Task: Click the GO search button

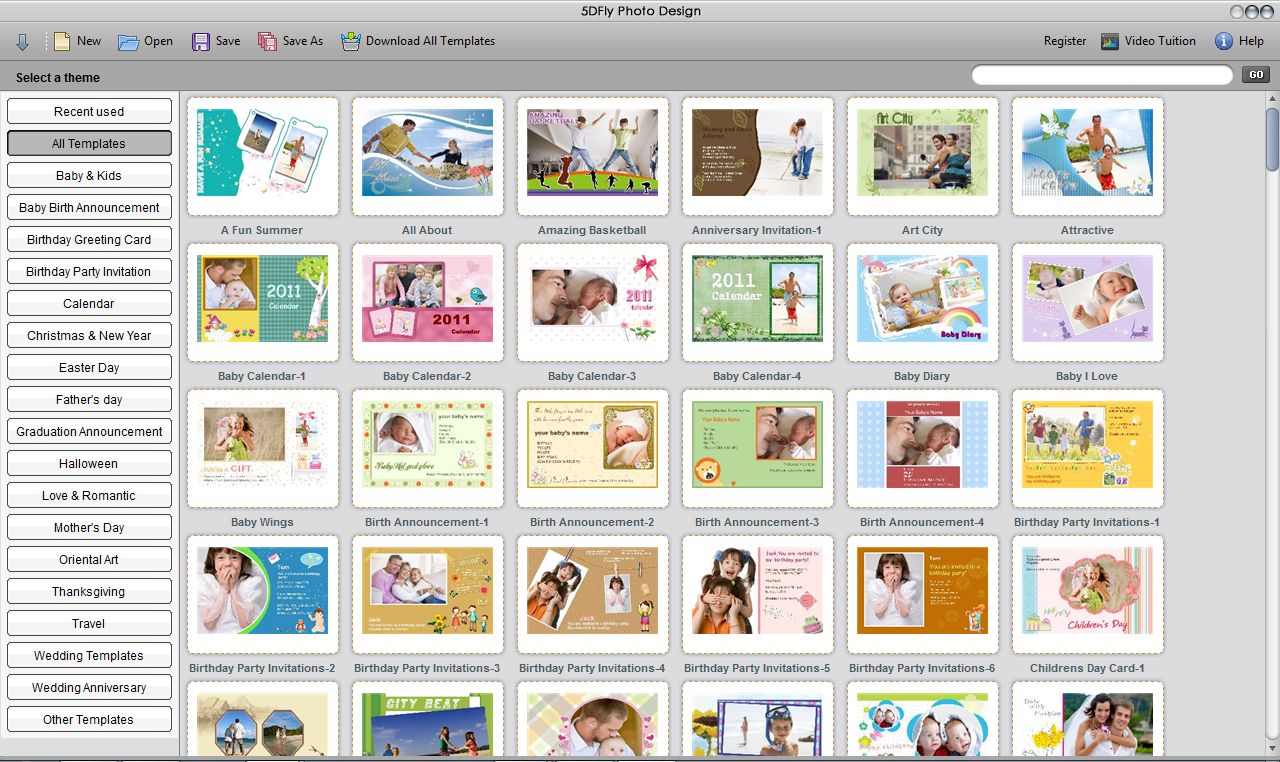Action: coord(1255,75)
